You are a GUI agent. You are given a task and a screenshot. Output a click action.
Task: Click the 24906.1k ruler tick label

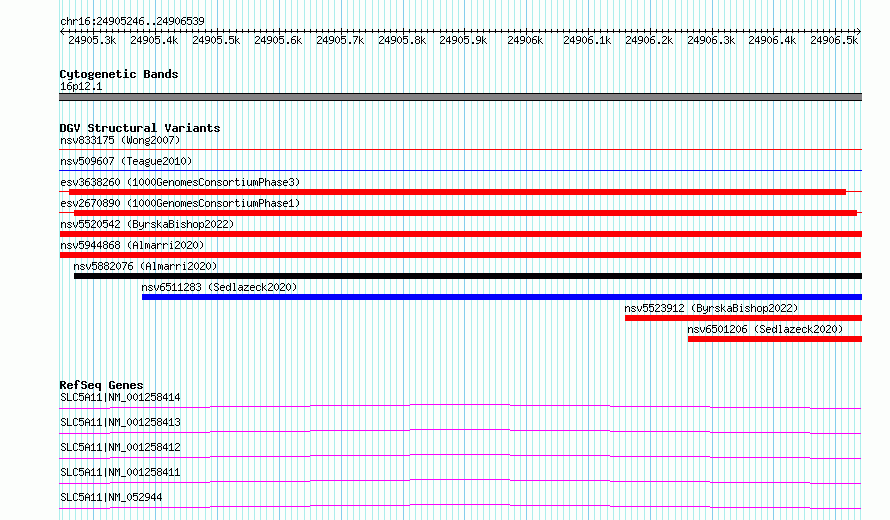point(587,40)
